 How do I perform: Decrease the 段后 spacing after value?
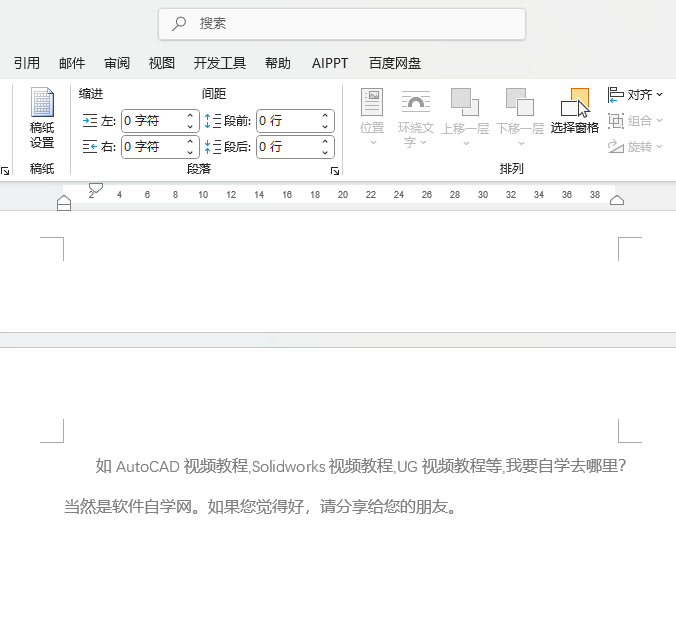coord(325,153)
